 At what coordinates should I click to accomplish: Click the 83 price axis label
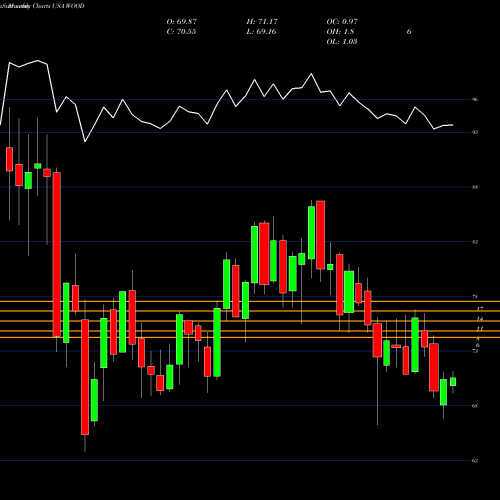tap(475, 242)
